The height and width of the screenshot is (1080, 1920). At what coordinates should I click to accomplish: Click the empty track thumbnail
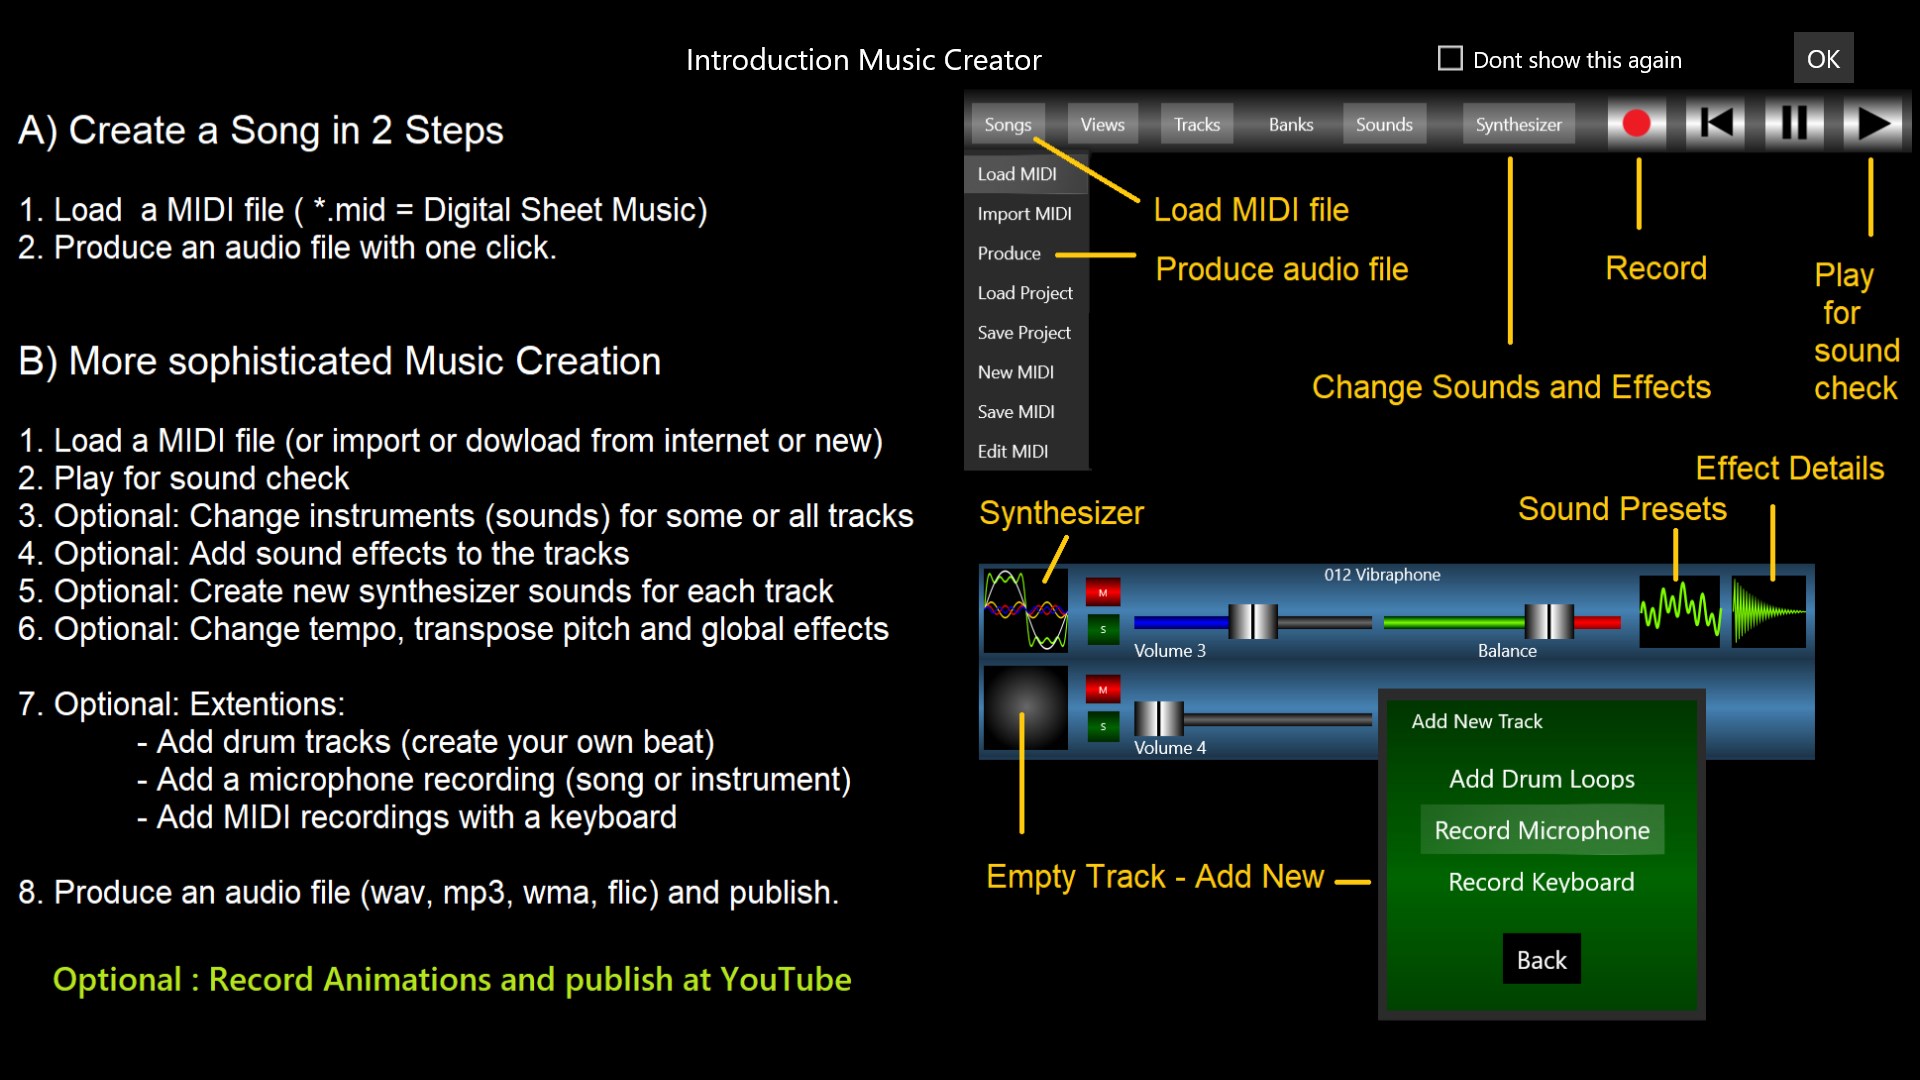pyautogui.click(x=1025, y=708)
